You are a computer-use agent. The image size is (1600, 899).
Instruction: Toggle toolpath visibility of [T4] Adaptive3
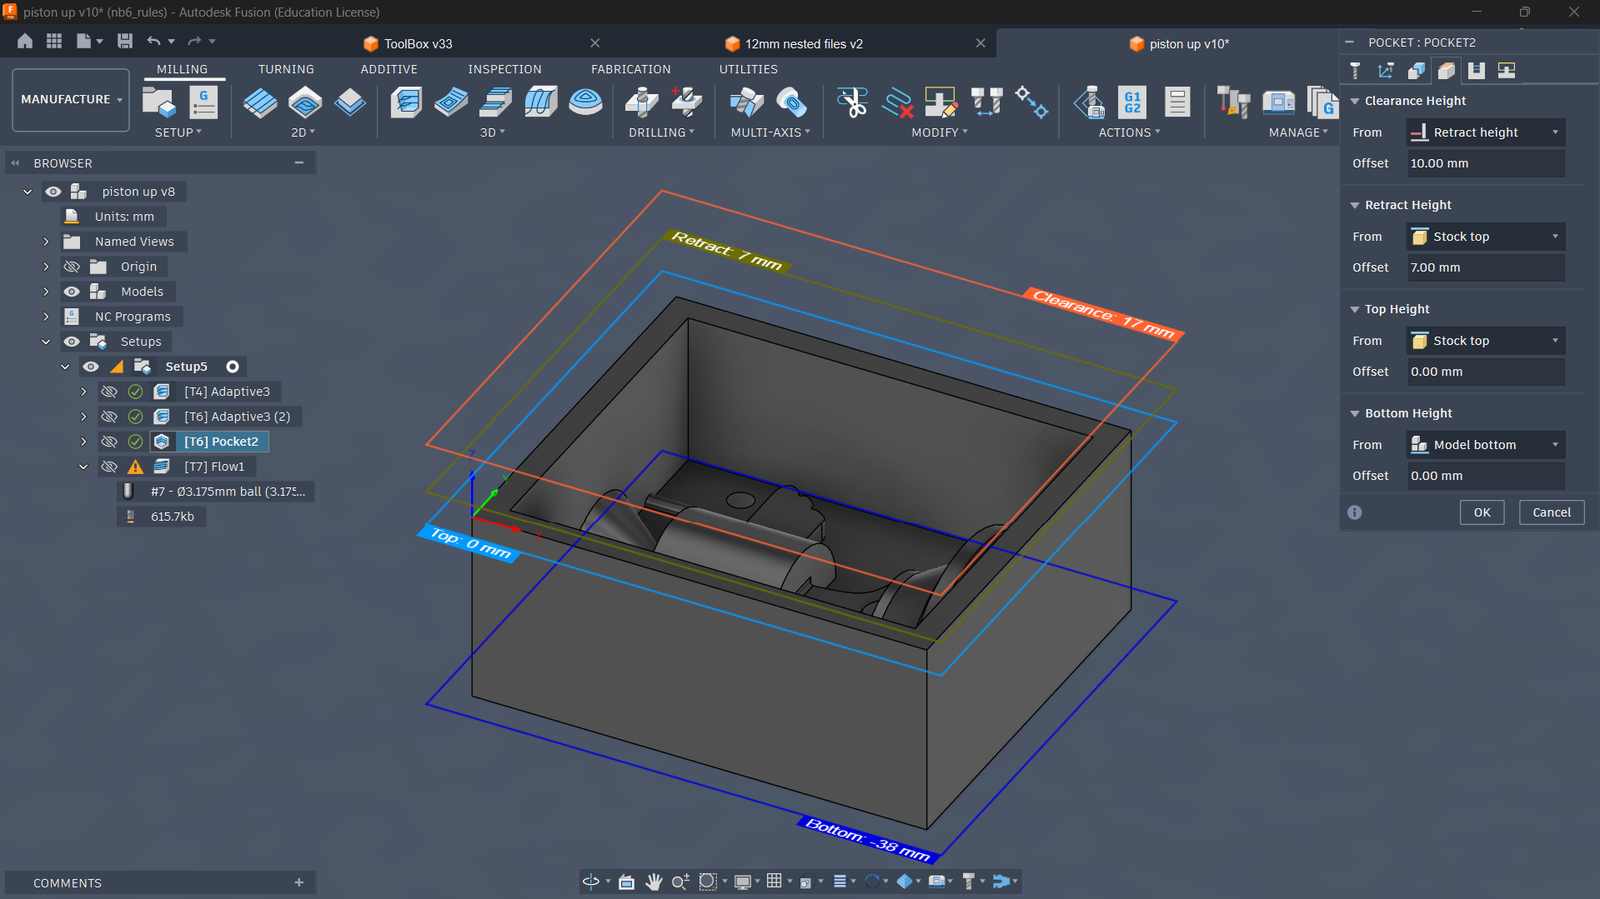pyautogui.click(x=109, y=391)
